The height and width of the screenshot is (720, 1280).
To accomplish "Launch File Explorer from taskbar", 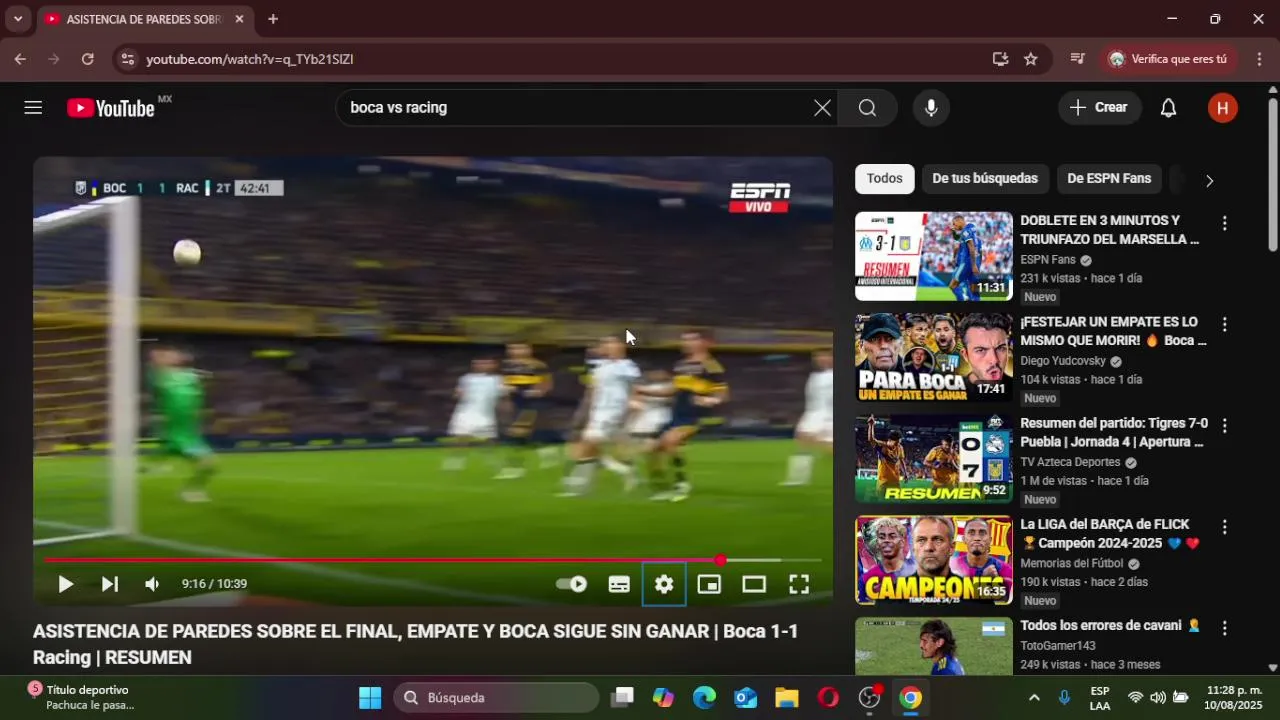I will pyautogui.click(x=787, y=698).
